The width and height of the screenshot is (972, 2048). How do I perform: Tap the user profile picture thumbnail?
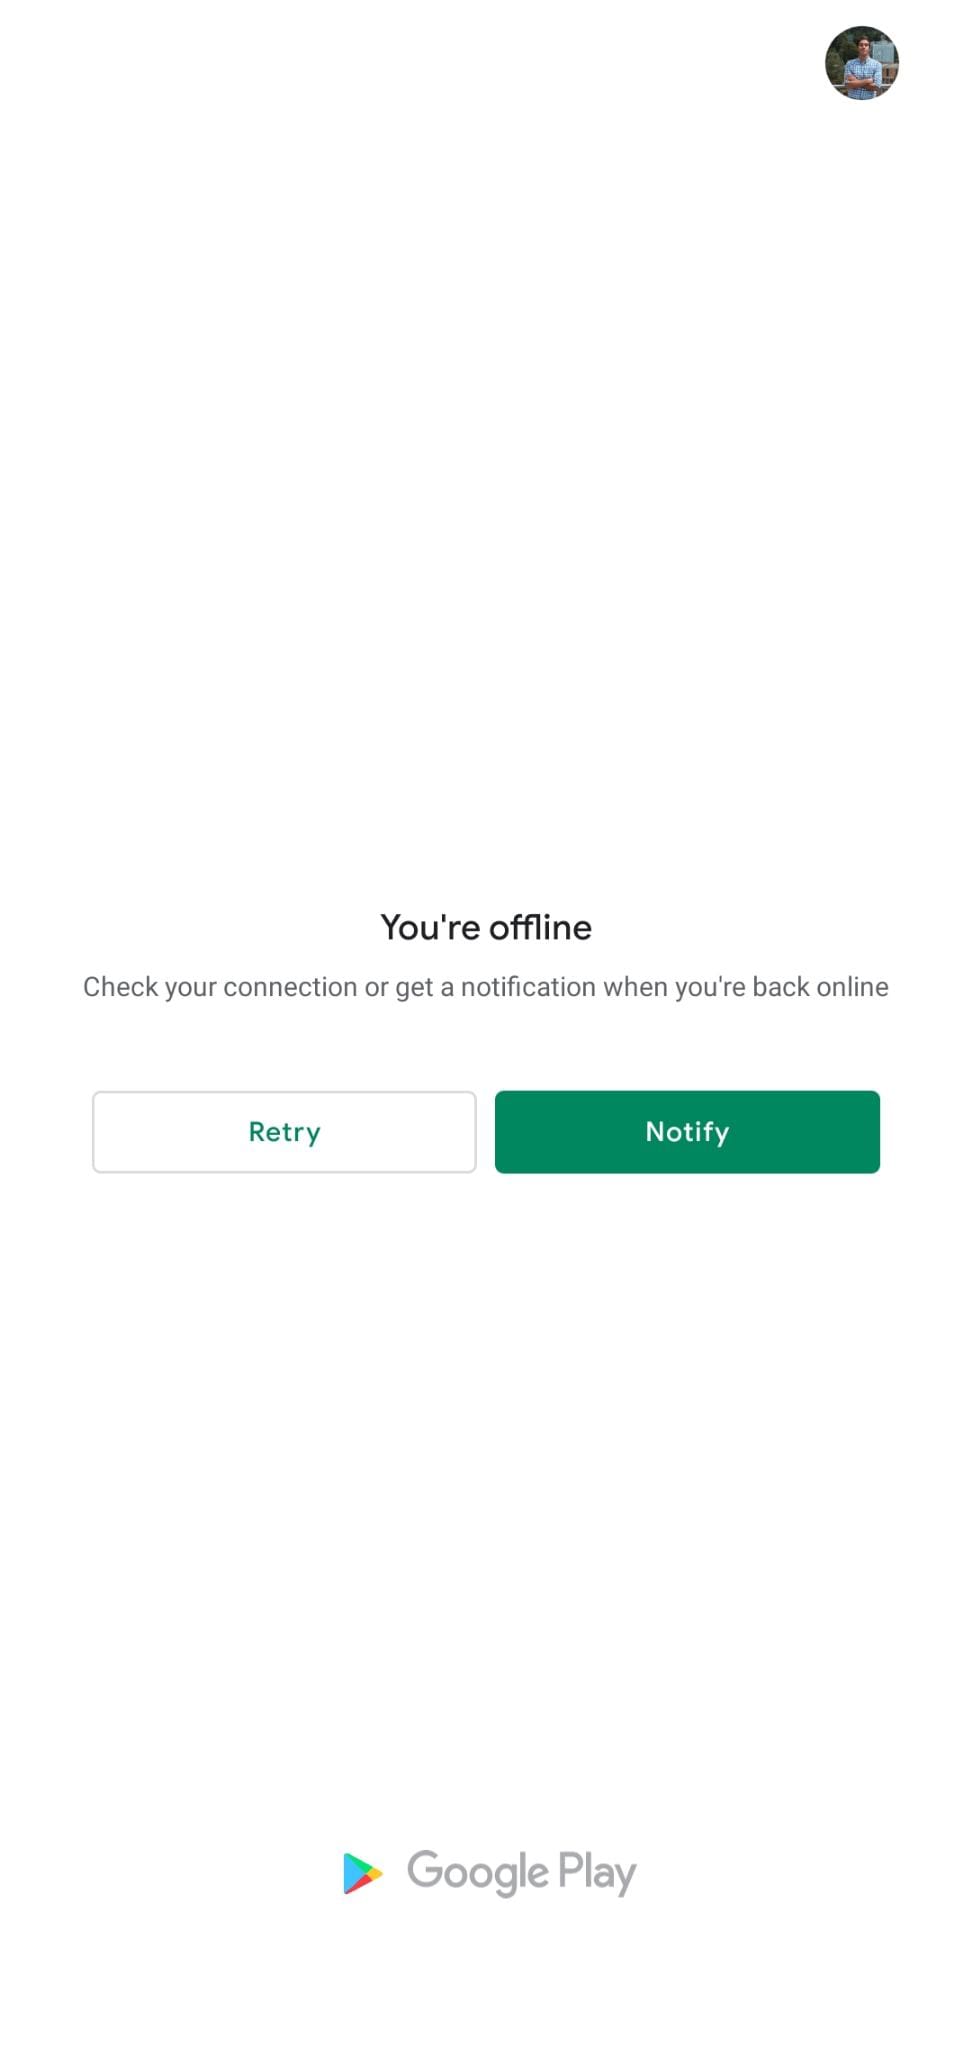coord(861,63)
